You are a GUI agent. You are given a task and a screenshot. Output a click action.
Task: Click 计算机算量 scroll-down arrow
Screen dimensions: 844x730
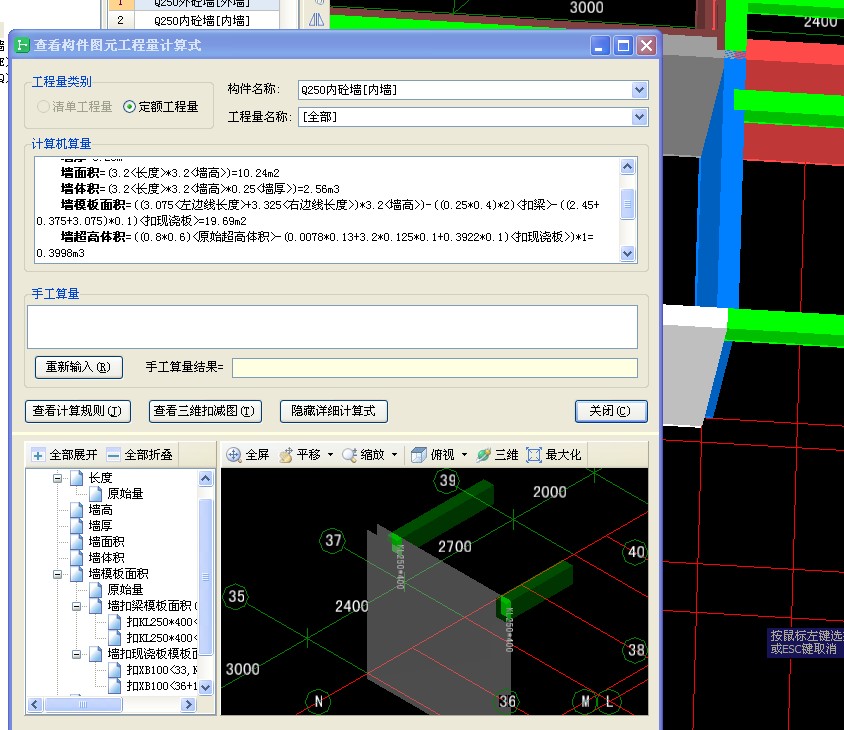[628, 254]
